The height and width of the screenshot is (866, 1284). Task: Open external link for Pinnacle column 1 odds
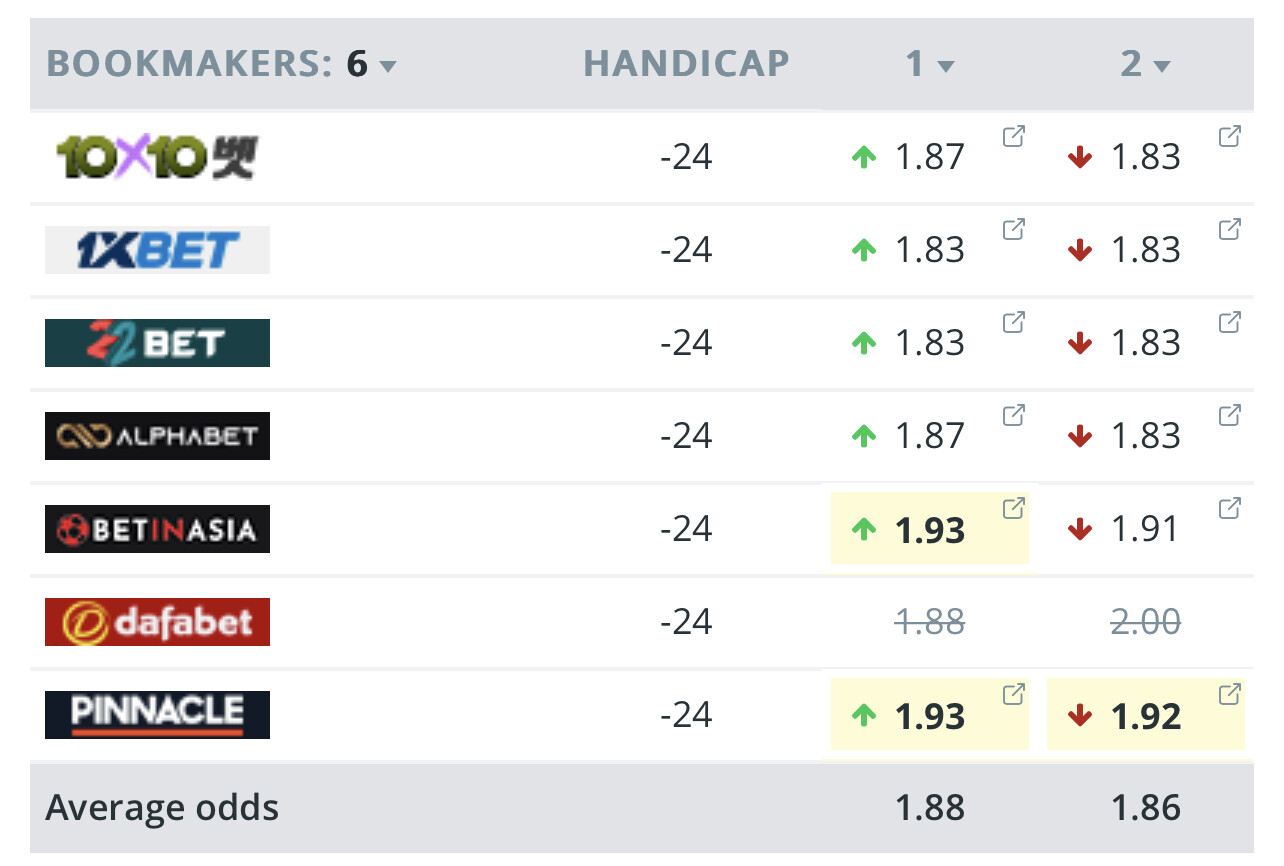click(1013, 694)
